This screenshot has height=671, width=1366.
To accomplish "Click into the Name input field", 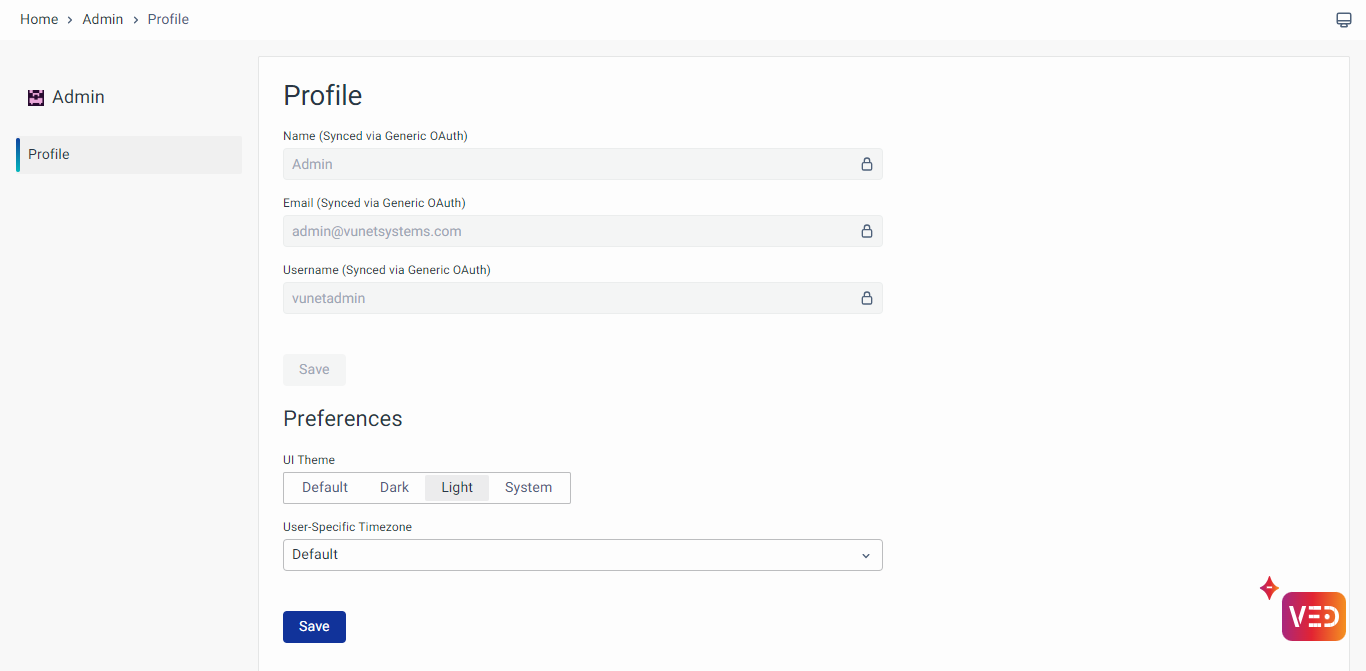I will [570, 164].
